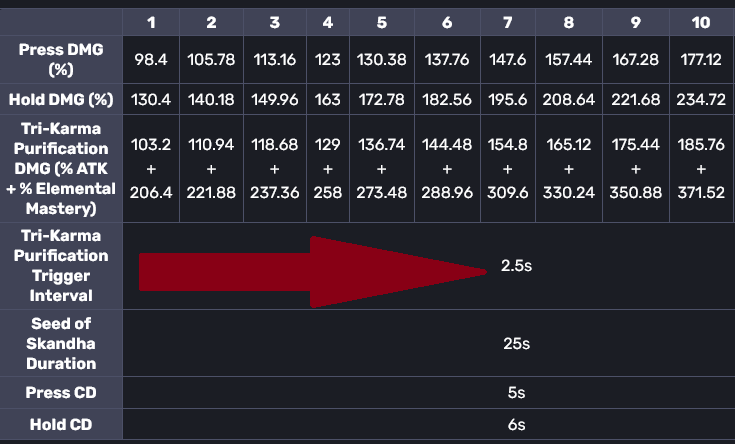
Task: Click the Hold DMG (%) row label
Action: click(x=61, y=99)
